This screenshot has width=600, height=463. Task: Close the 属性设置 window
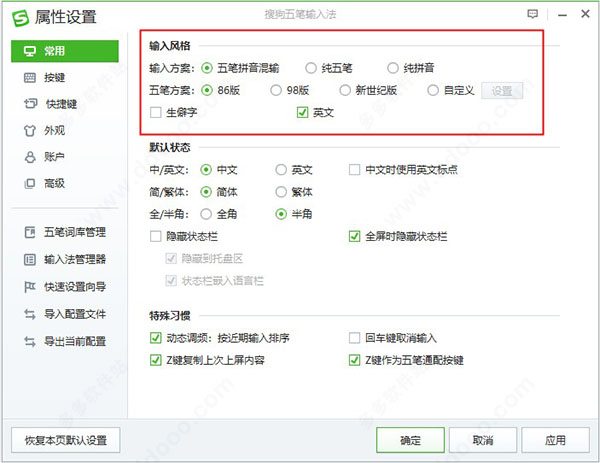point(585,14)
